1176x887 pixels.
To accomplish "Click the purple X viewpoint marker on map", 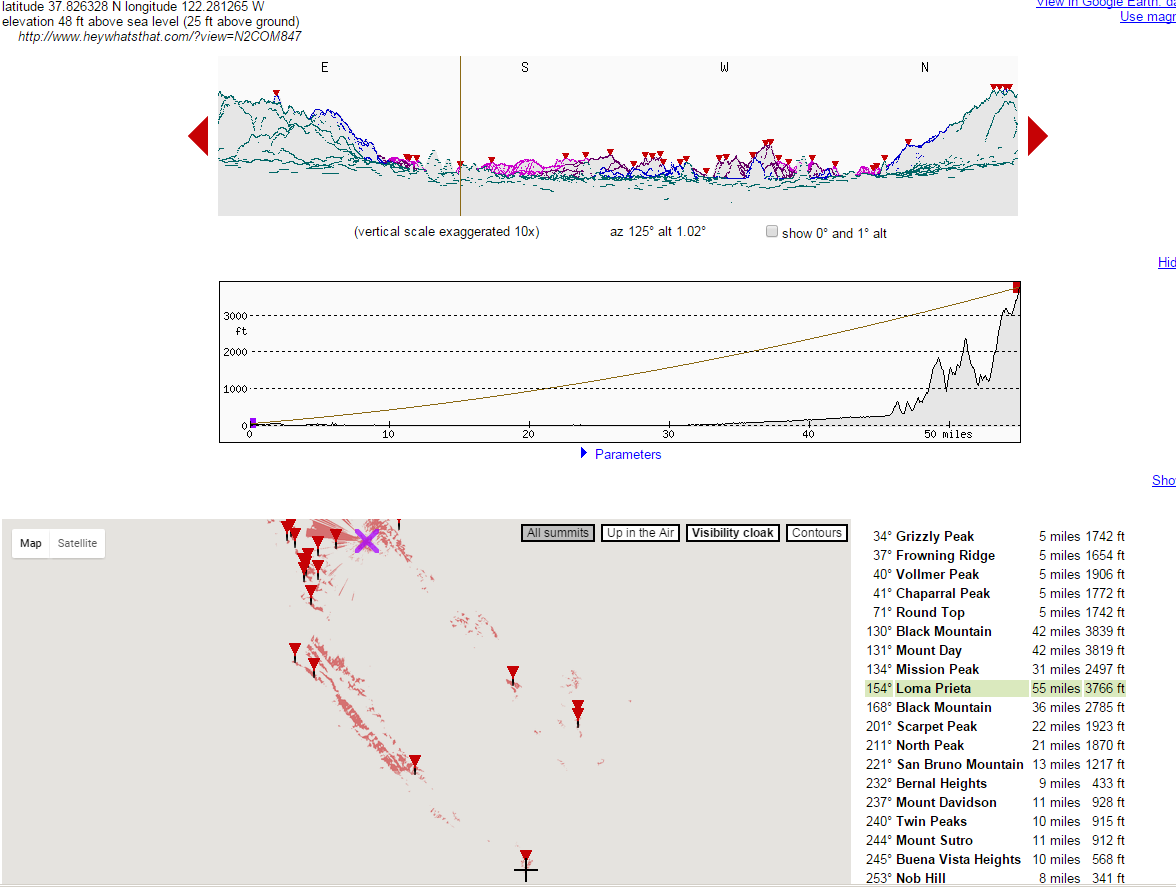I will click(367, 541).
